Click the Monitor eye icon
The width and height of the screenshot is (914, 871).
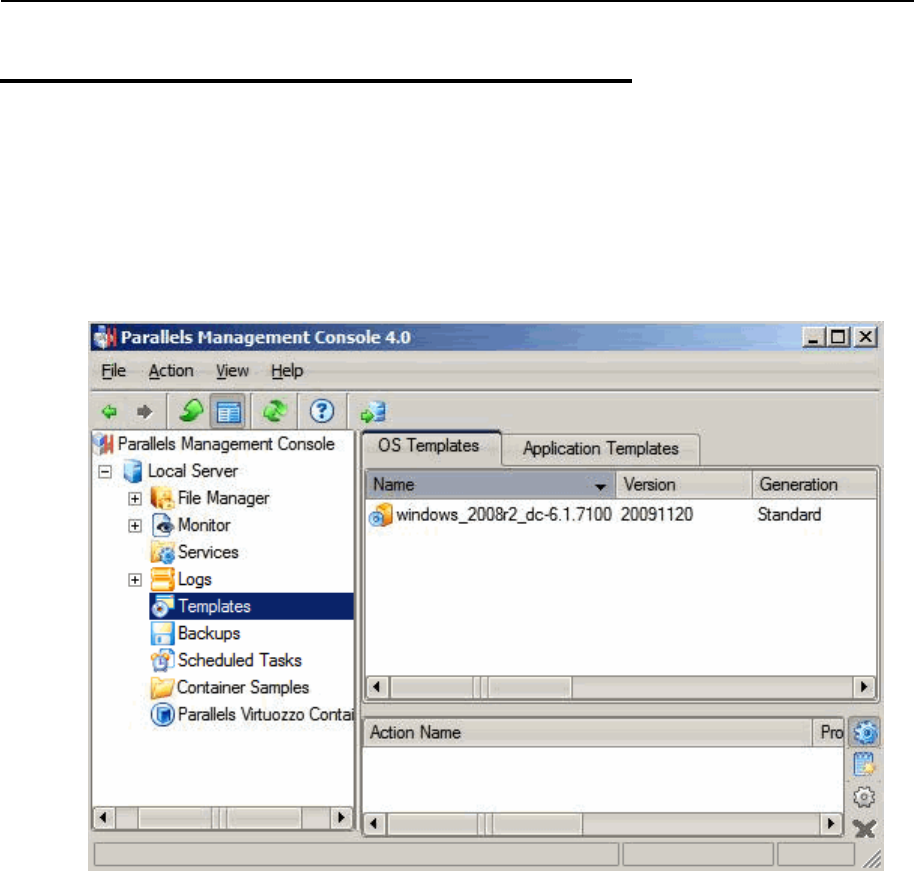[x=163, y=525]
